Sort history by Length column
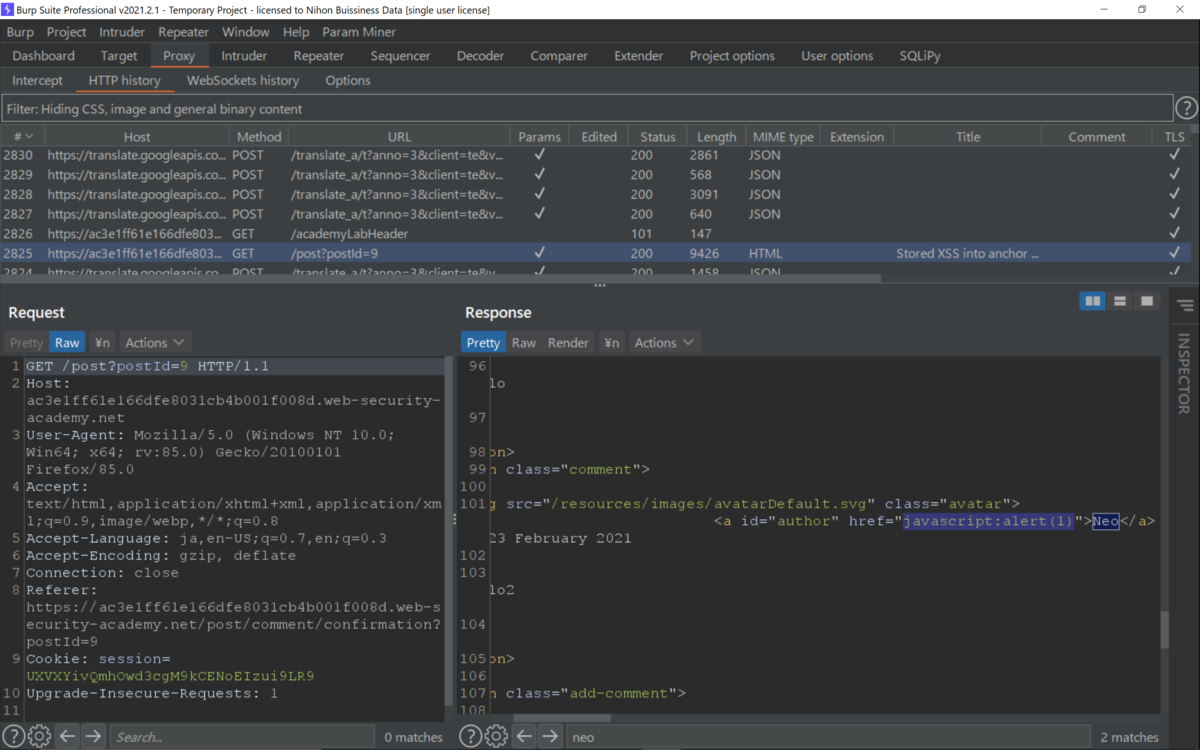Screen dimensions: 1200x750 pyautogui.click(x=716, y=136)
